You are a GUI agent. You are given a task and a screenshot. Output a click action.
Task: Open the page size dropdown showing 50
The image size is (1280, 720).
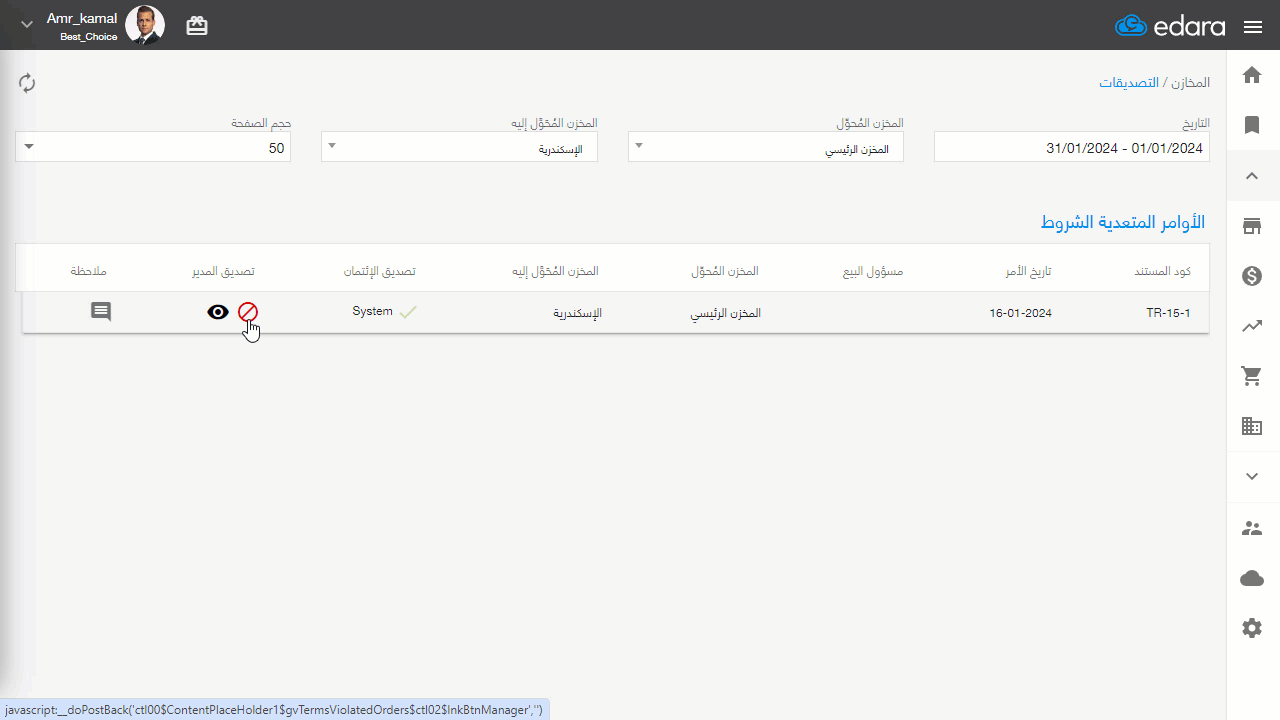pos(153,148)
